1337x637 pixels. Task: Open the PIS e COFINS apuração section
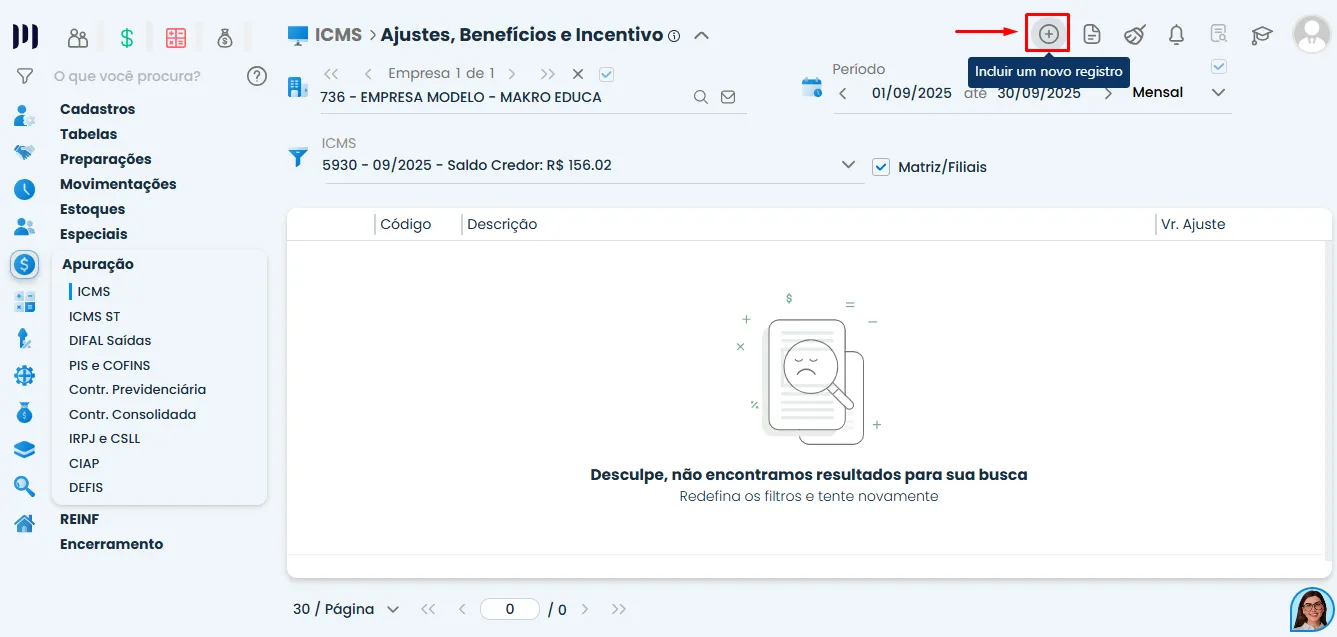[x=108, y=365]
